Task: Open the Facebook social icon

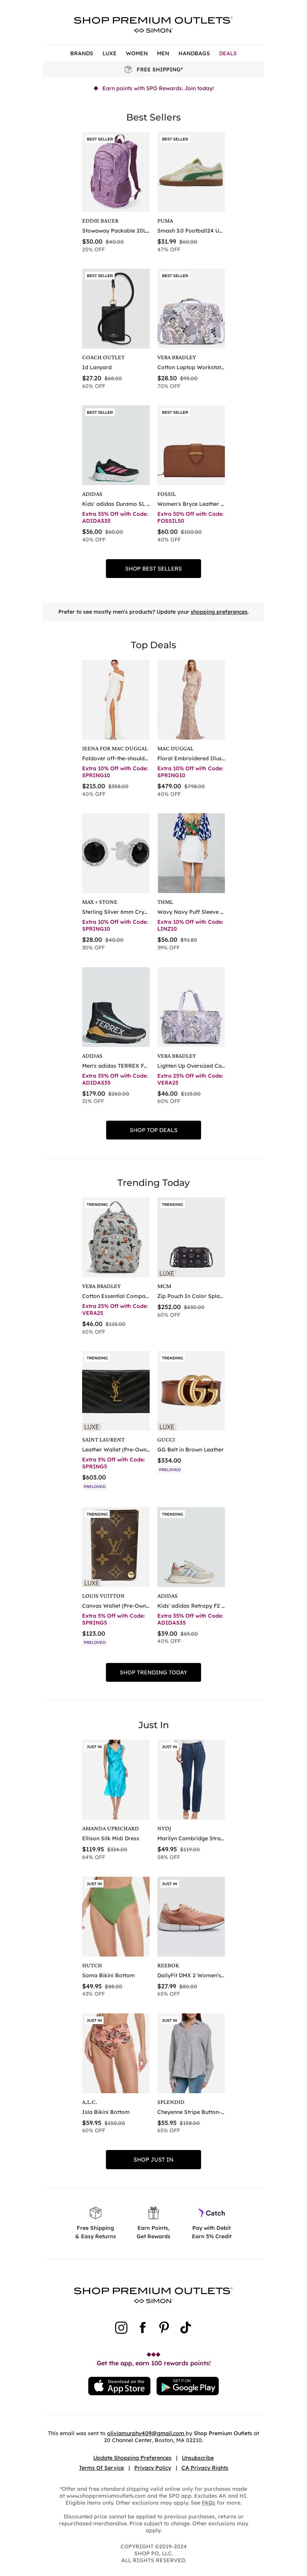Action: [143, 2327]
